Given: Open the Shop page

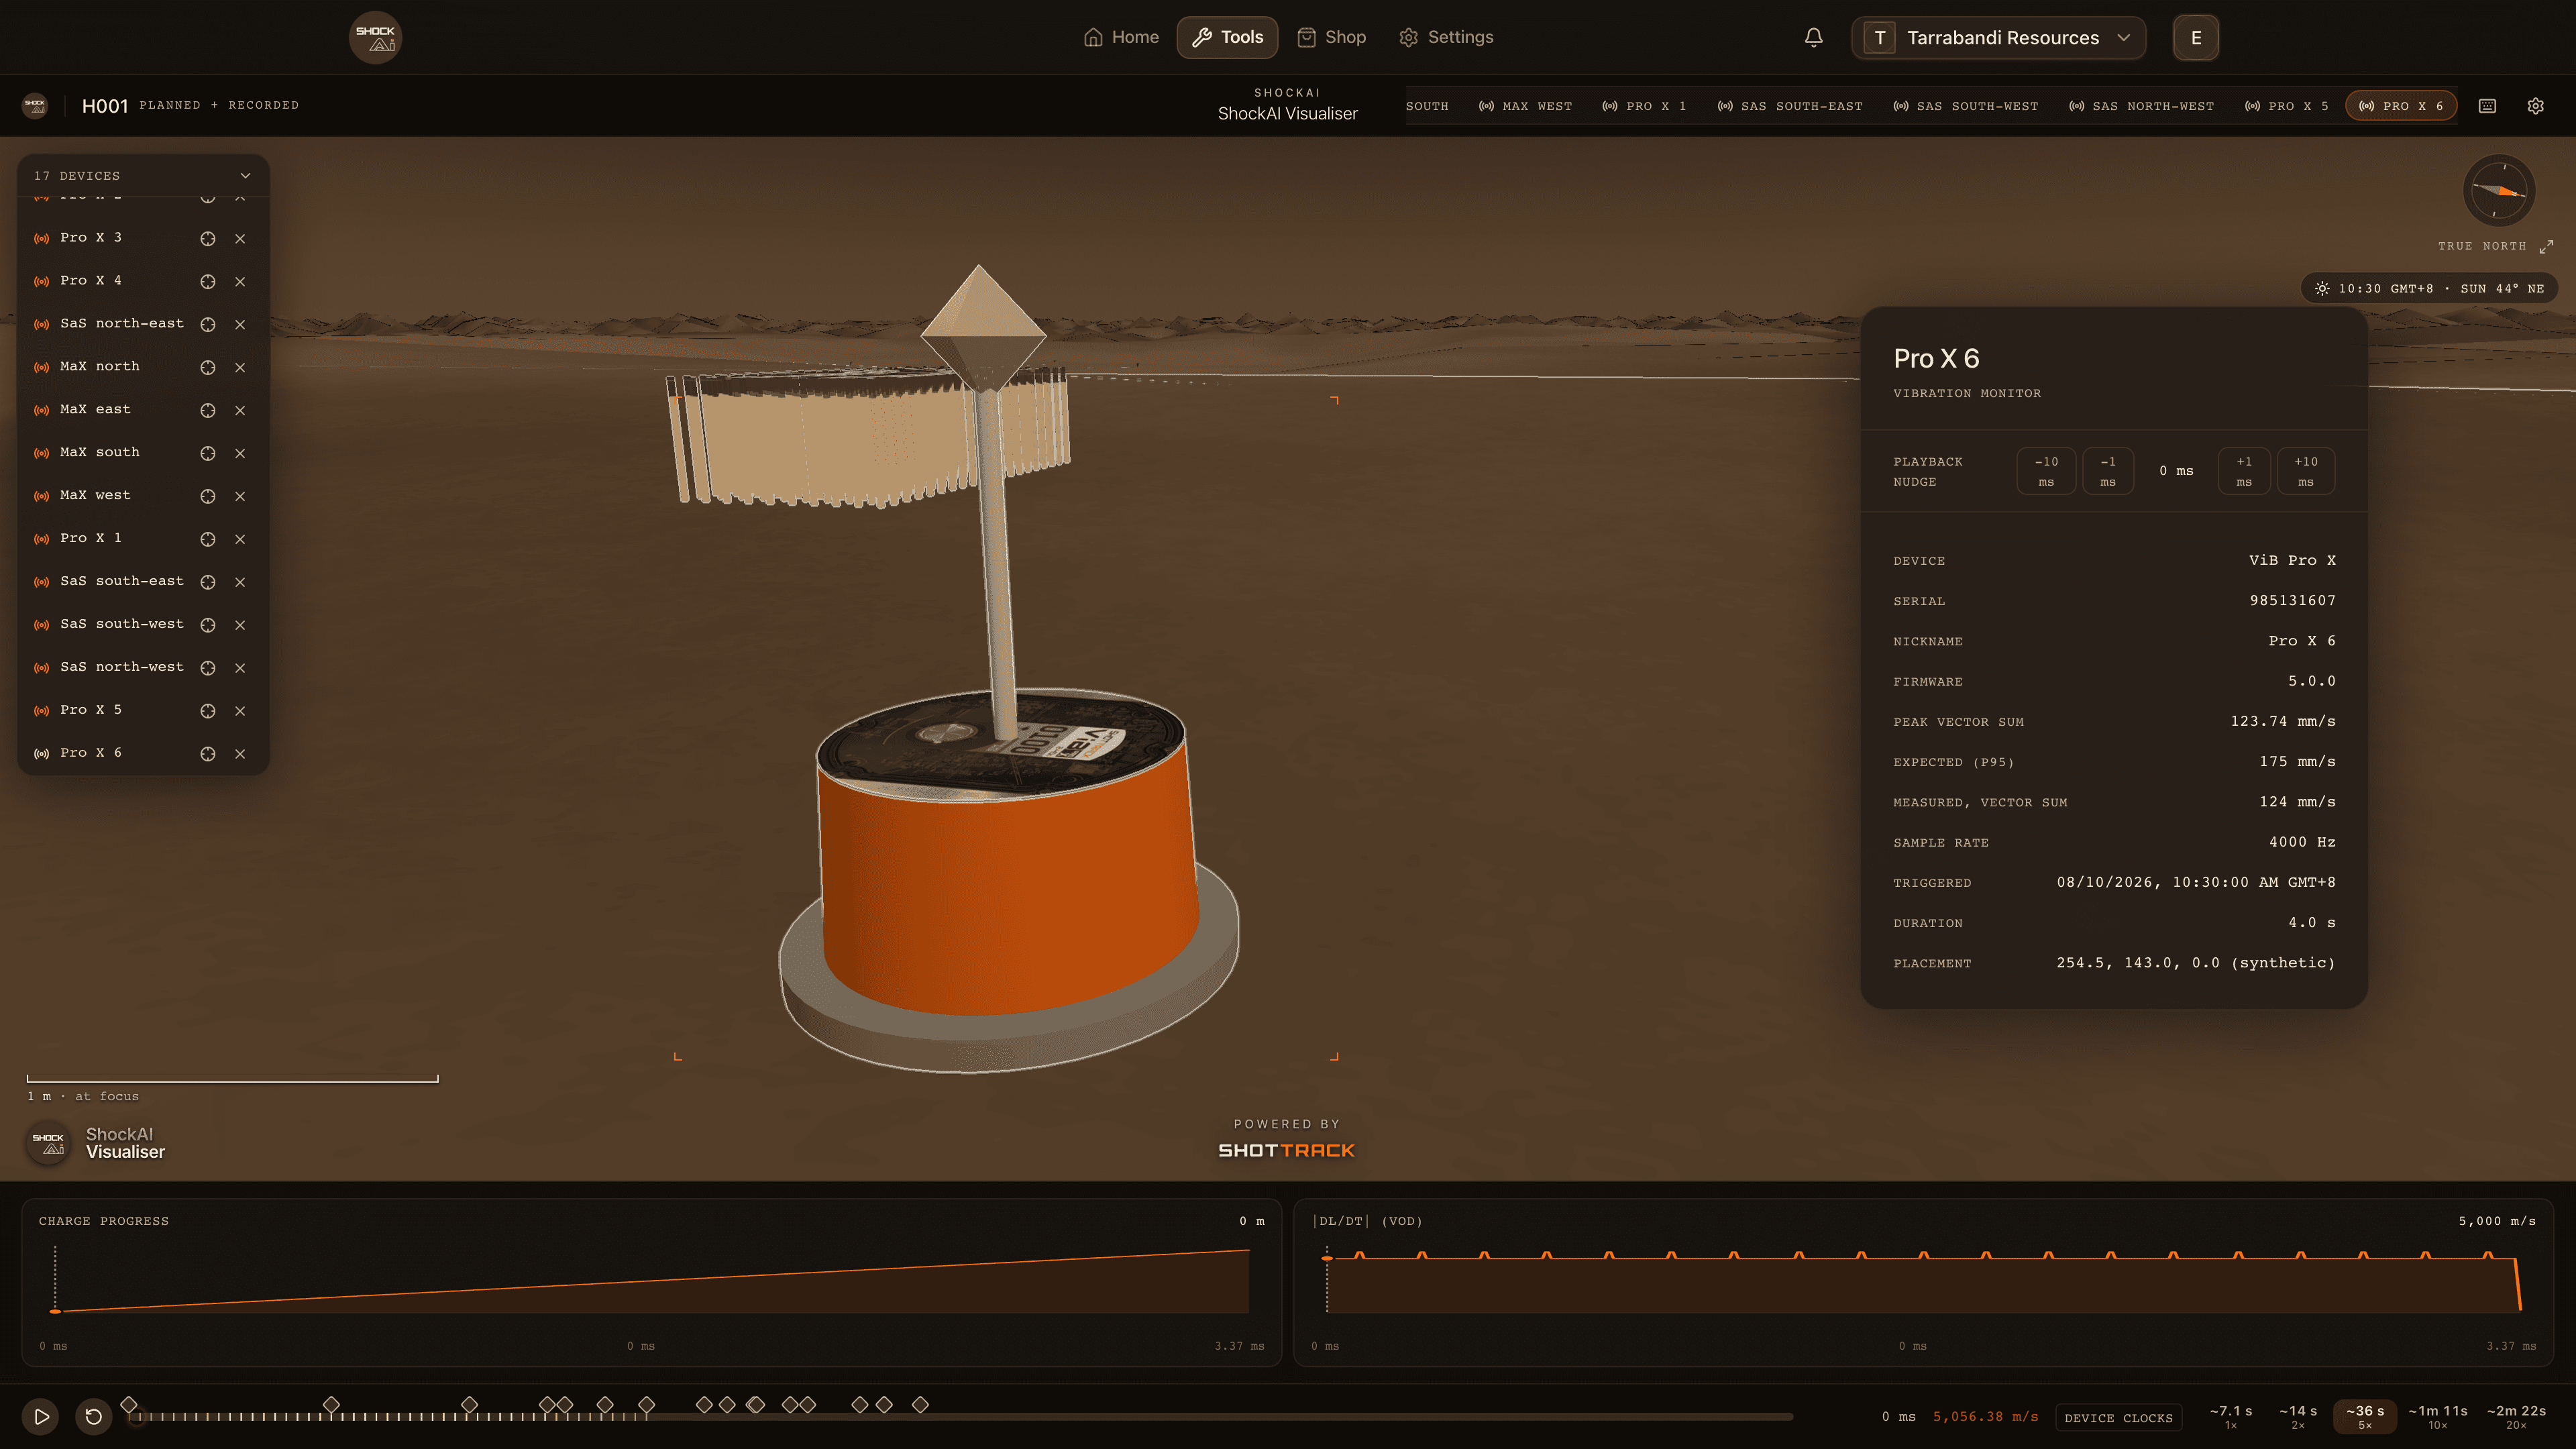Looking at the screenshot, I should click(1331, 37).
